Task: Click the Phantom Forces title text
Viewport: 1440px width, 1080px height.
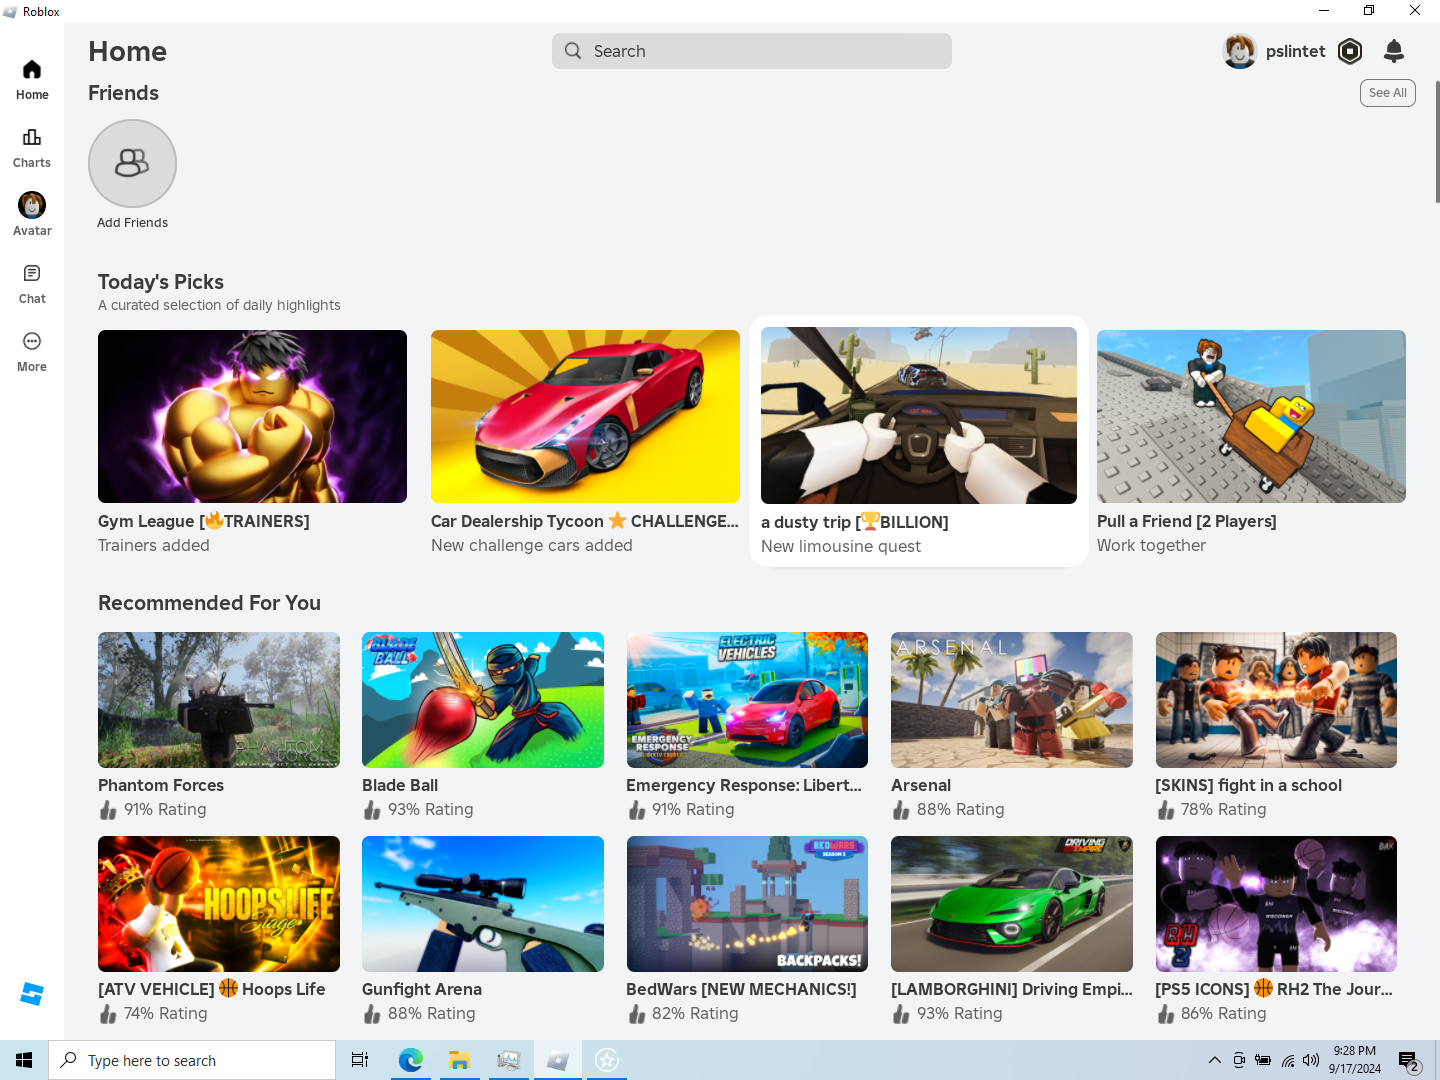Action: [x=161, y=785]
